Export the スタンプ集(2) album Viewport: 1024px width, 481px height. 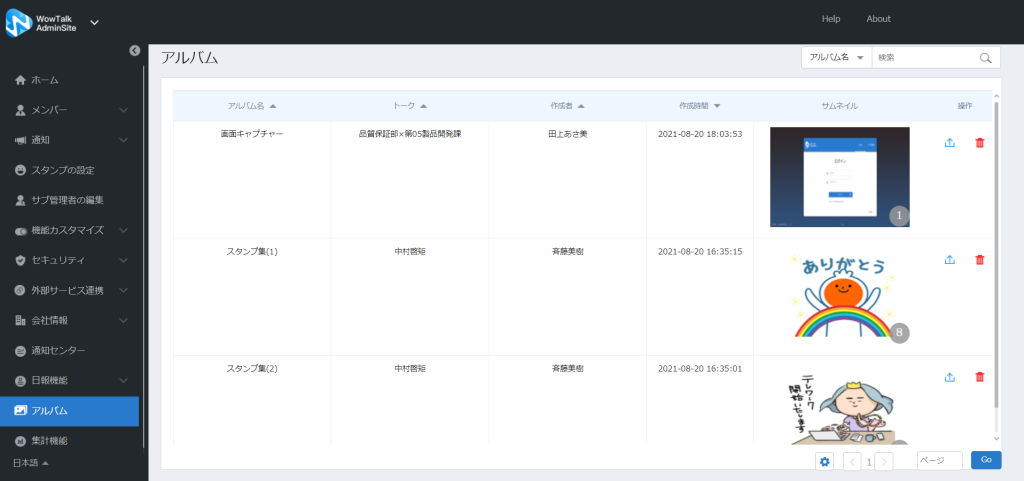pyautogui.click(x=950, y=377)
